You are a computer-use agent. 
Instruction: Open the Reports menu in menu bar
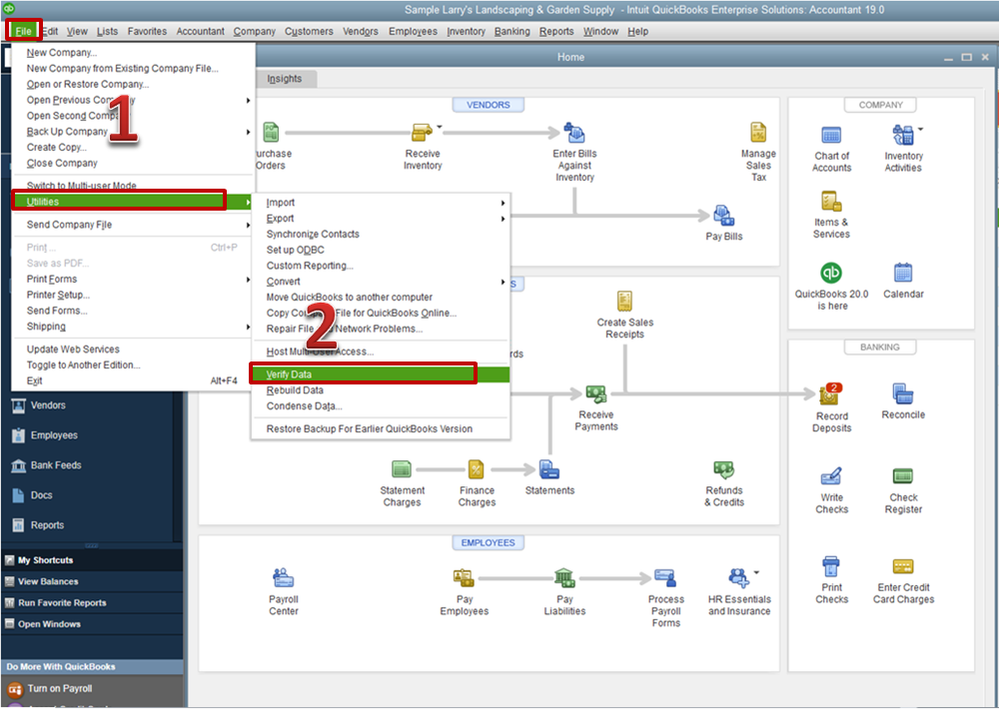coord(556,31)
